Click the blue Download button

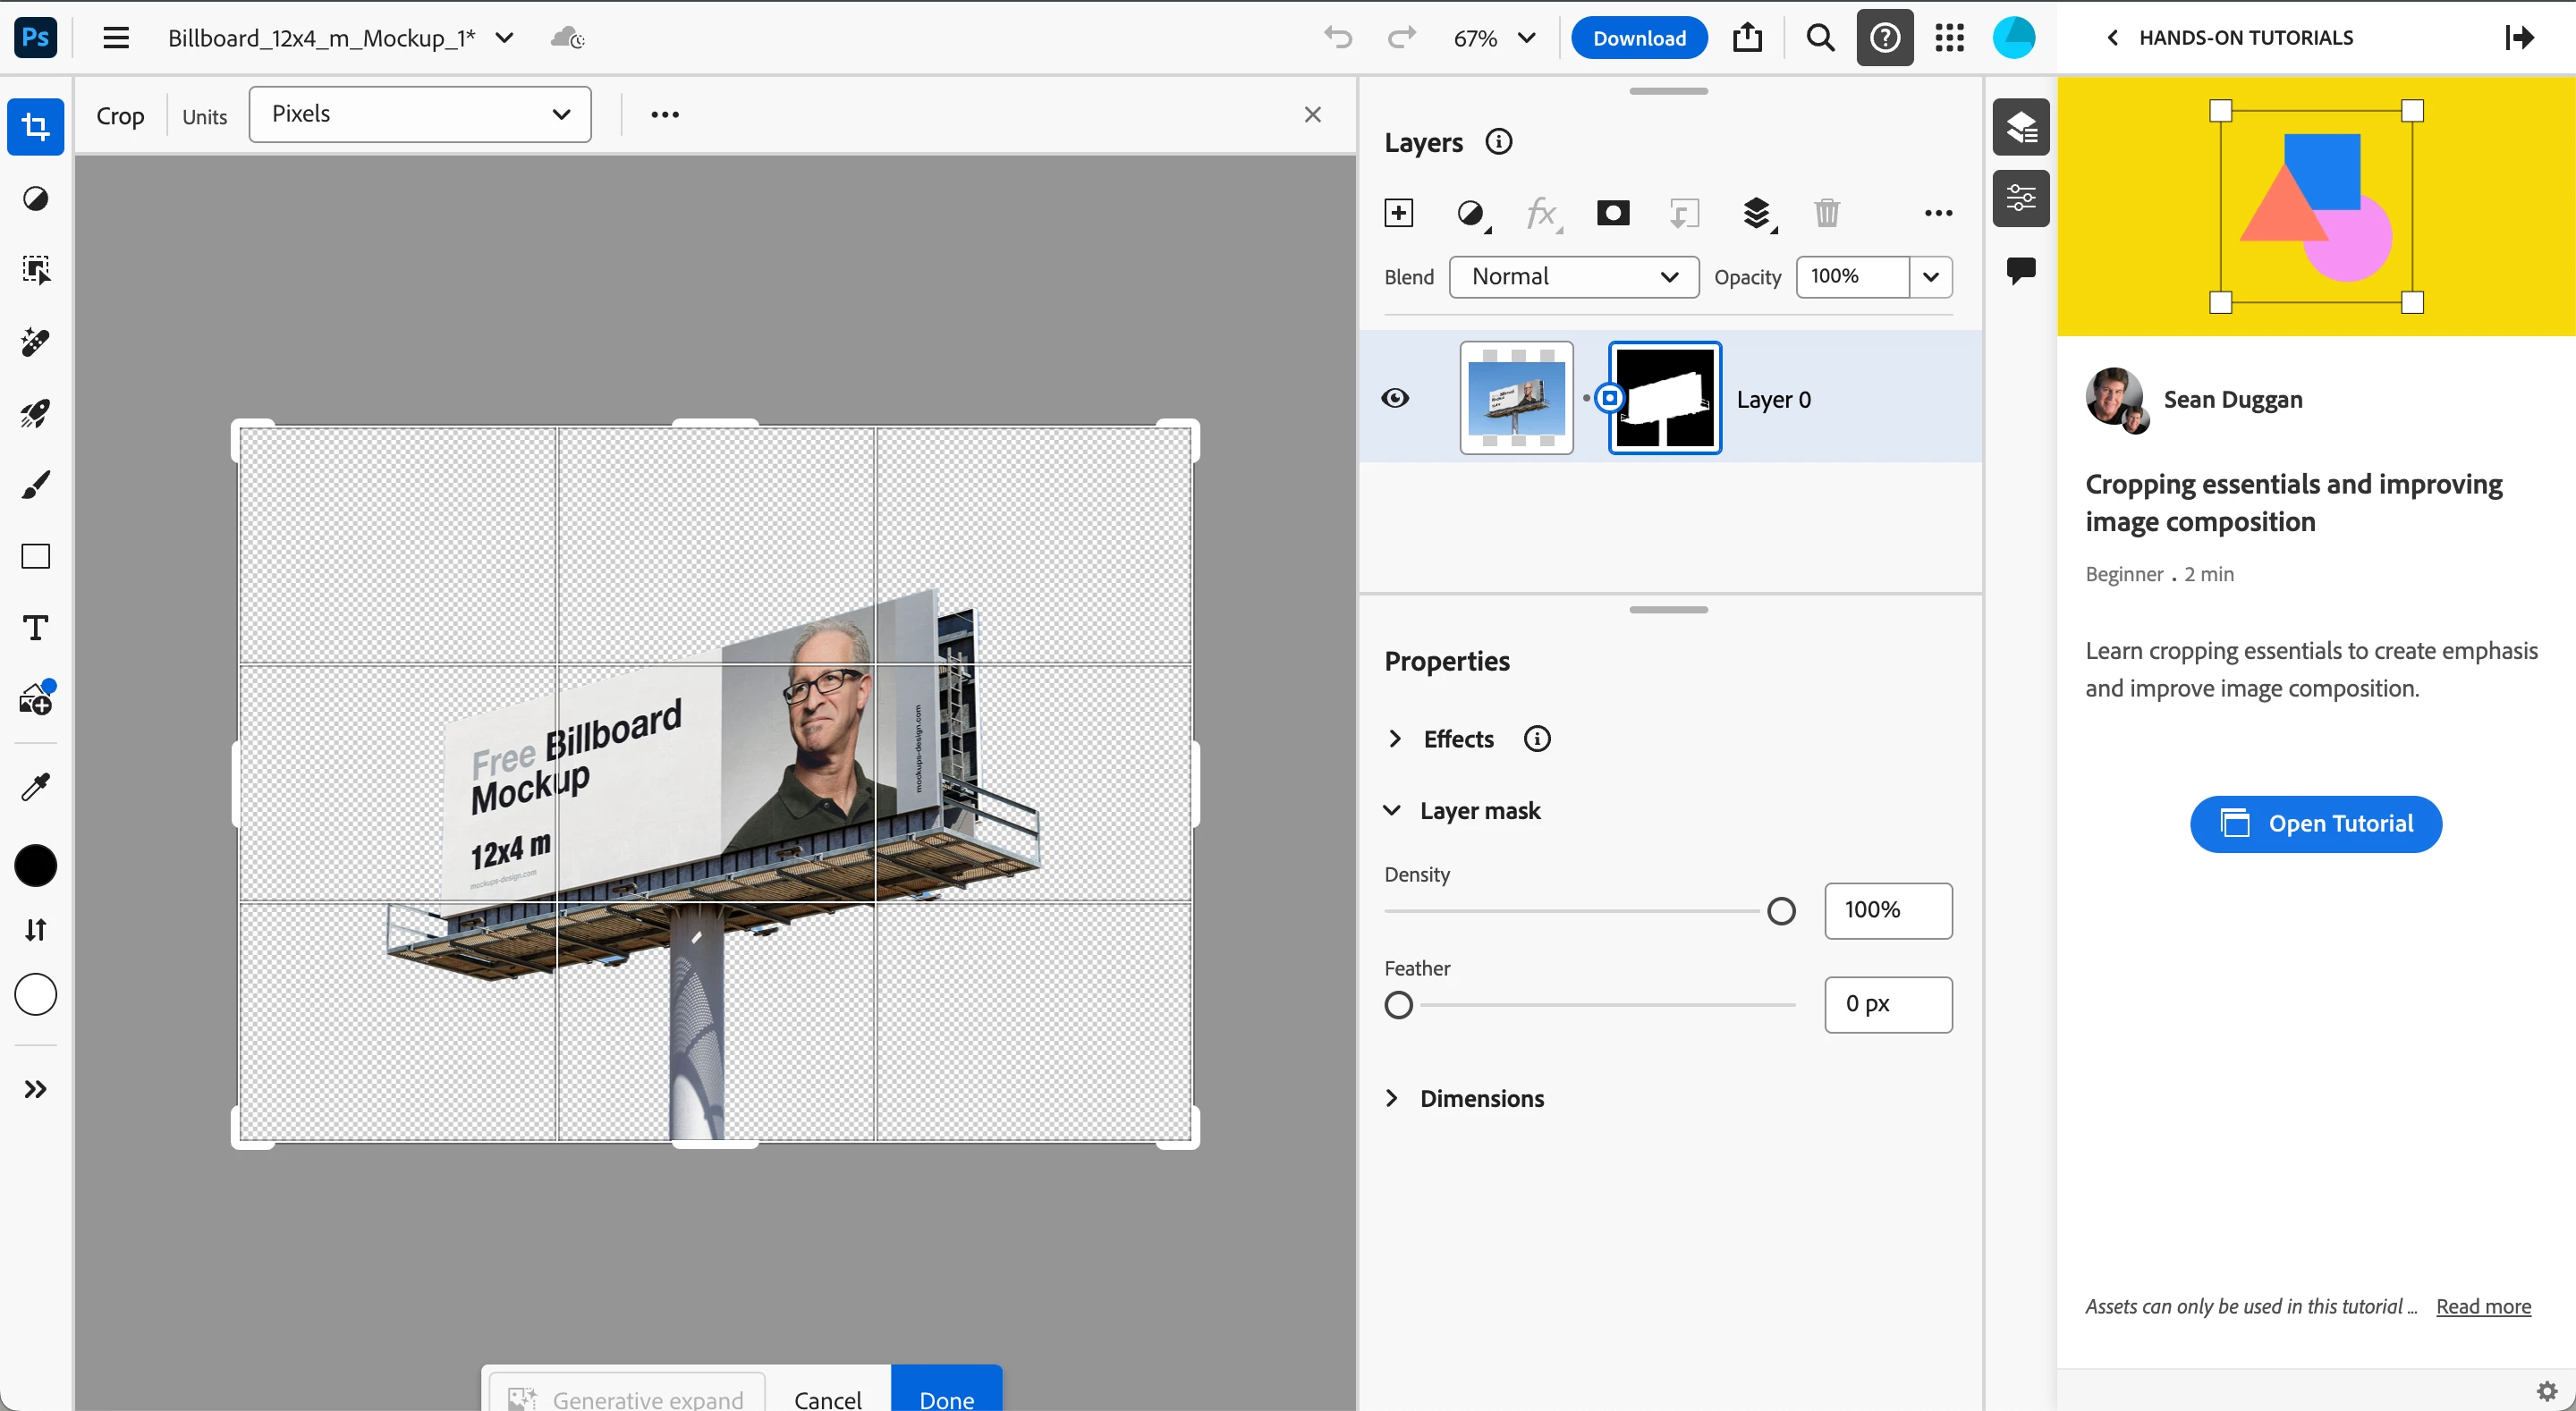1638,38
